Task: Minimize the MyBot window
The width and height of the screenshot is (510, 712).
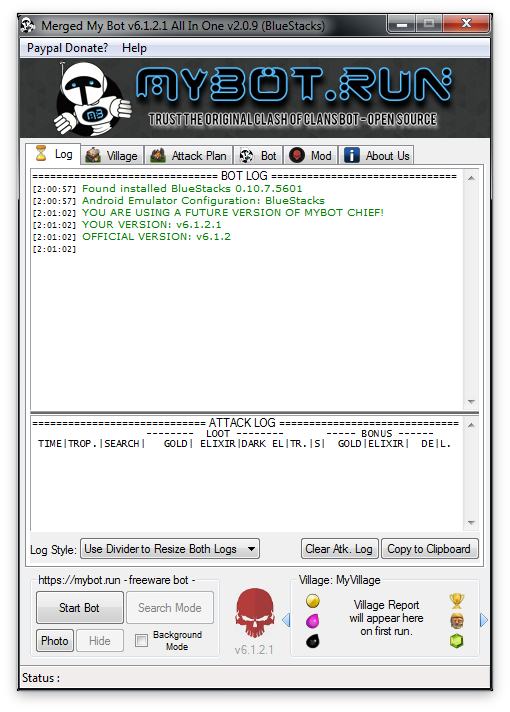Action: 402,24
